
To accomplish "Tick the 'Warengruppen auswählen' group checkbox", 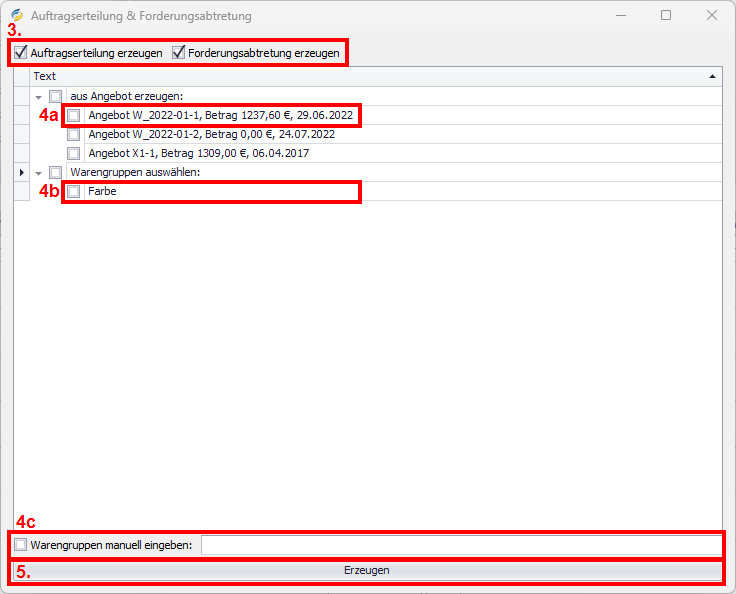I will point(56,173).
